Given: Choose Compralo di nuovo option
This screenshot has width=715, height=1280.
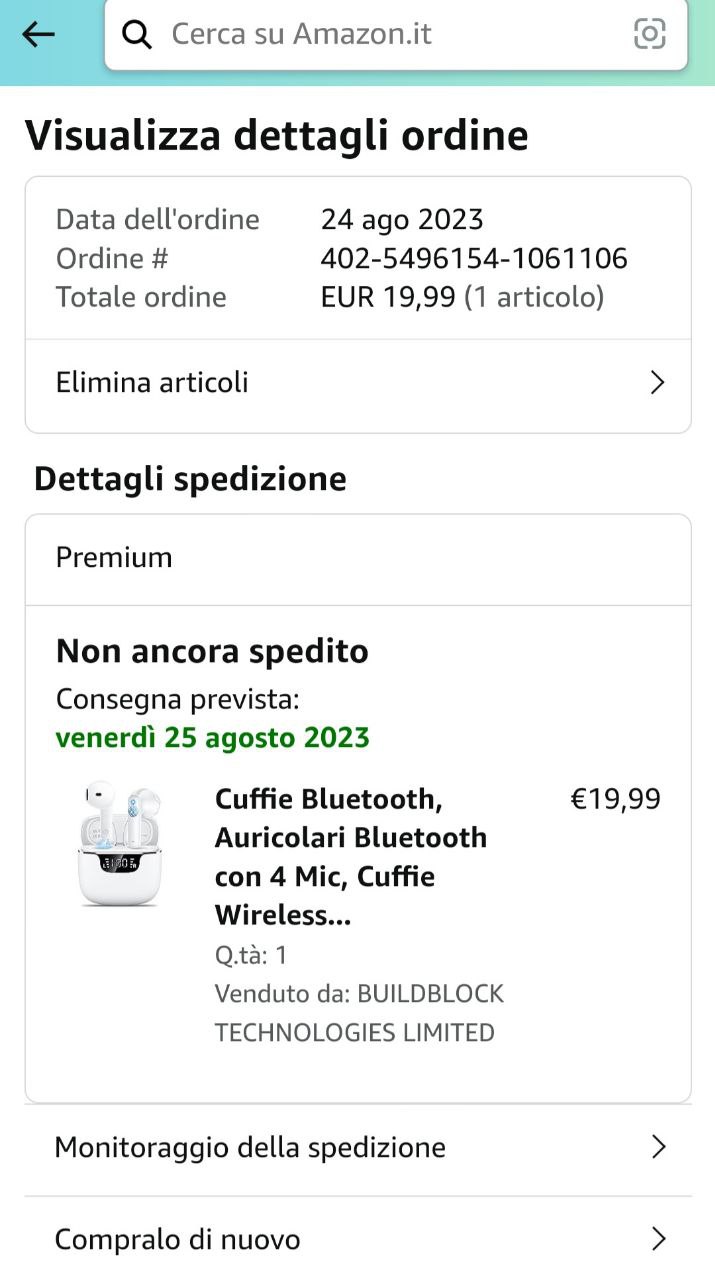Looking at the screenshot, I should pyautogui.click(x=358, y=1240).
